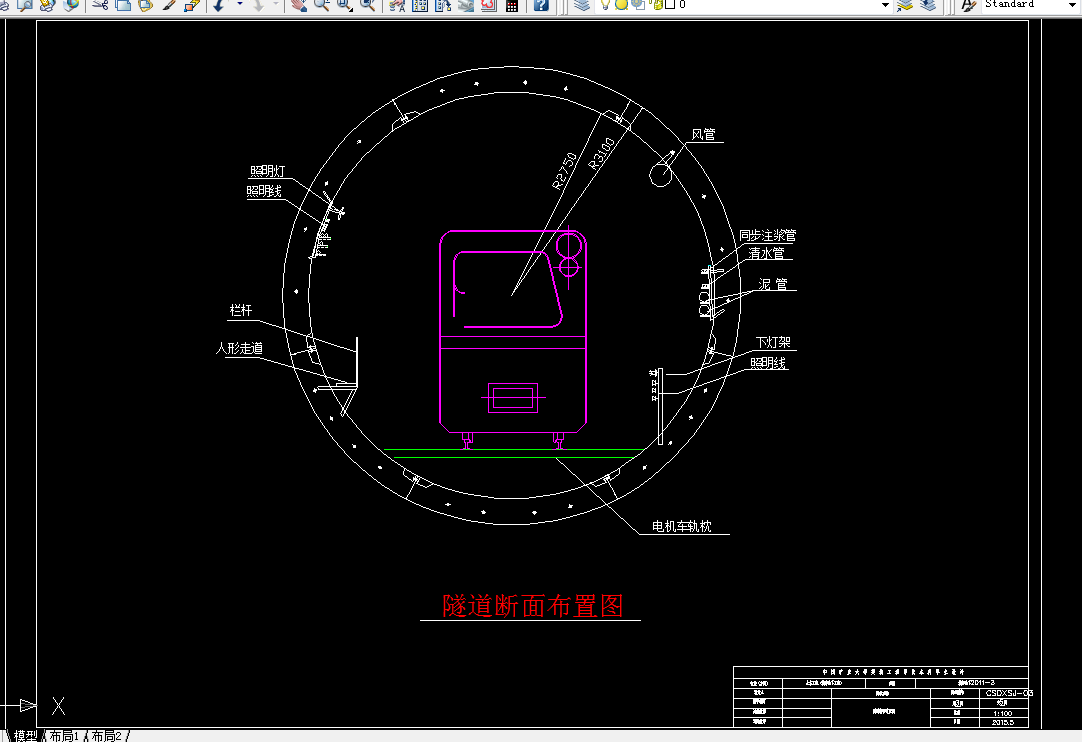Open the quick calculator icon
The width and height of the screenshot is (1082, 742).
point(511,5)
